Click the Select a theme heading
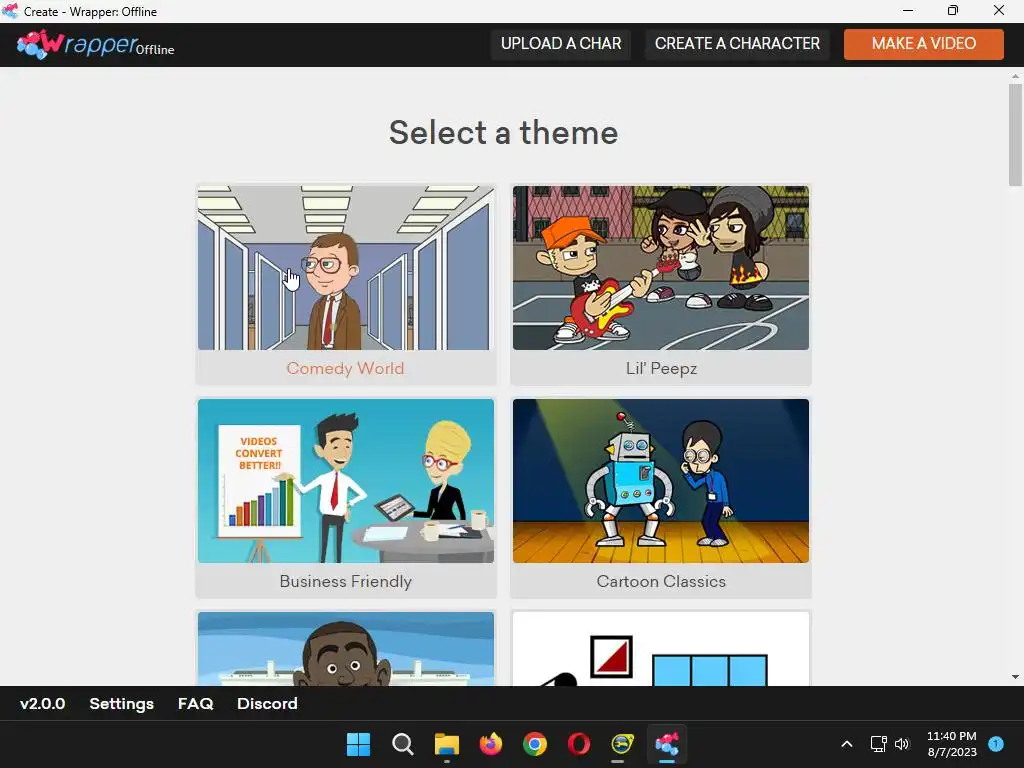The image size is (1024, 768). pos(504,133)
